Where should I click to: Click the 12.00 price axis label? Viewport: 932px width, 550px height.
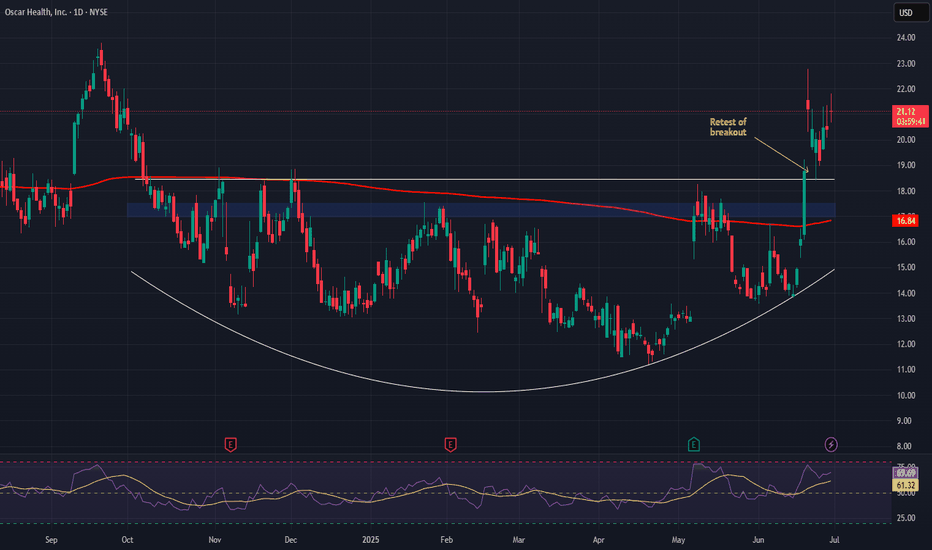906,344
